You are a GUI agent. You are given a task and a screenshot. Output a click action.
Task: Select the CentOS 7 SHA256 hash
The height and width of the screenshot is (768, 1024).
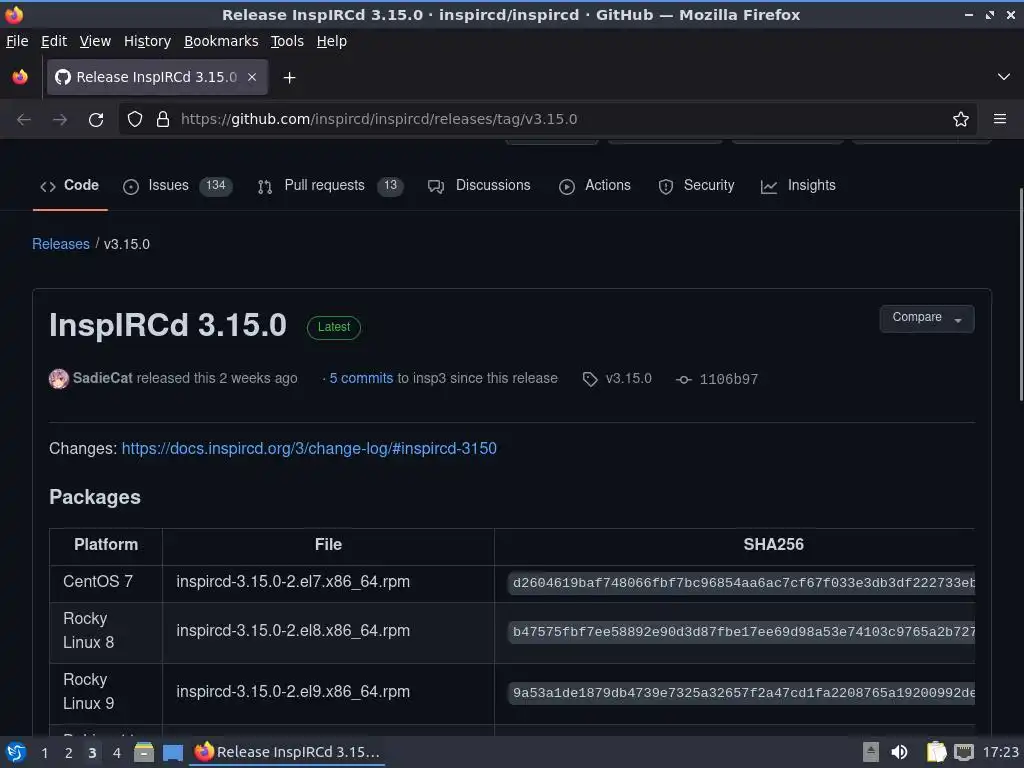pyautogui.click(x=743, y=583)
